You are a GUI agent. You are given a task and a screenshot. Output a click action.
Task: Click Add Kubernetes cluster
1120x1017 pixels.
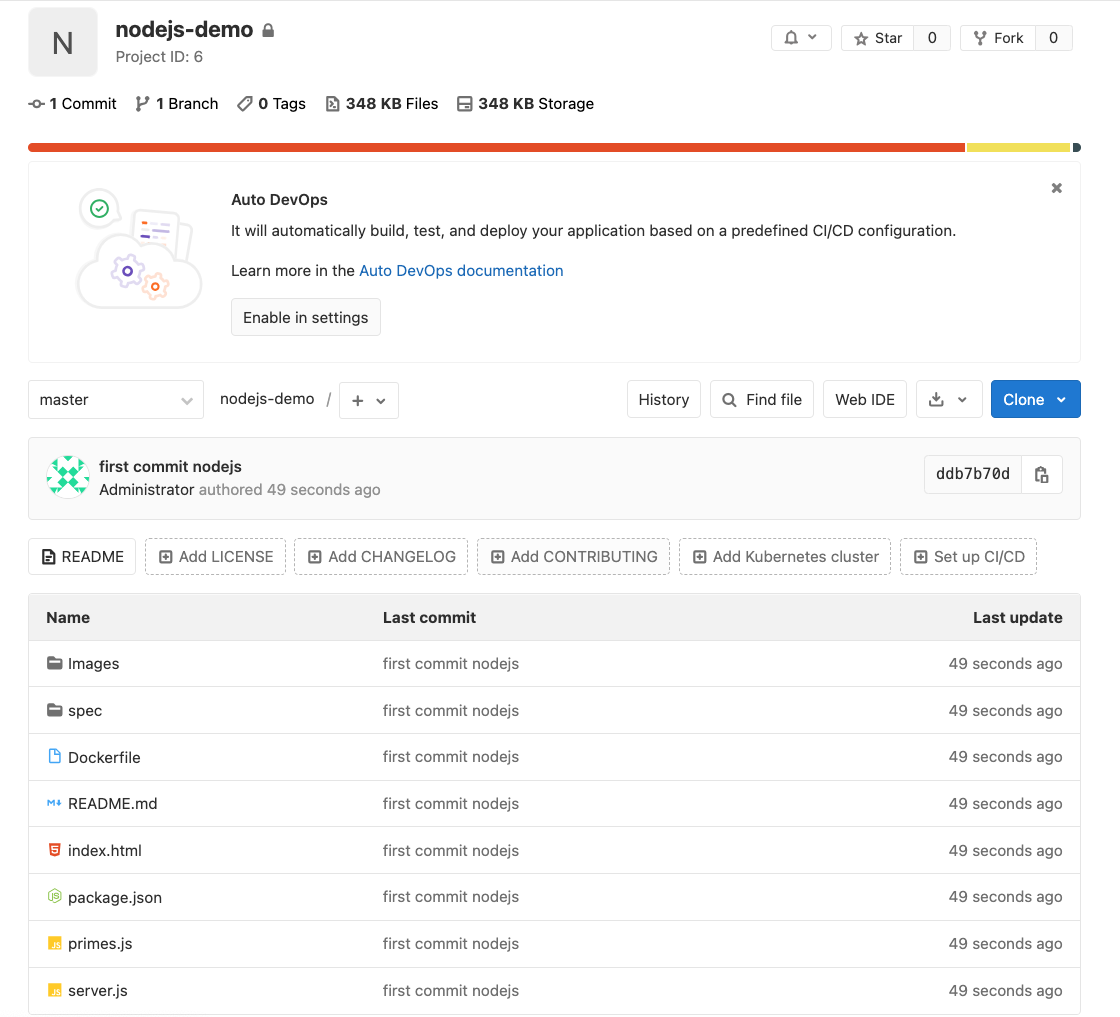click(x=785, y=556)
